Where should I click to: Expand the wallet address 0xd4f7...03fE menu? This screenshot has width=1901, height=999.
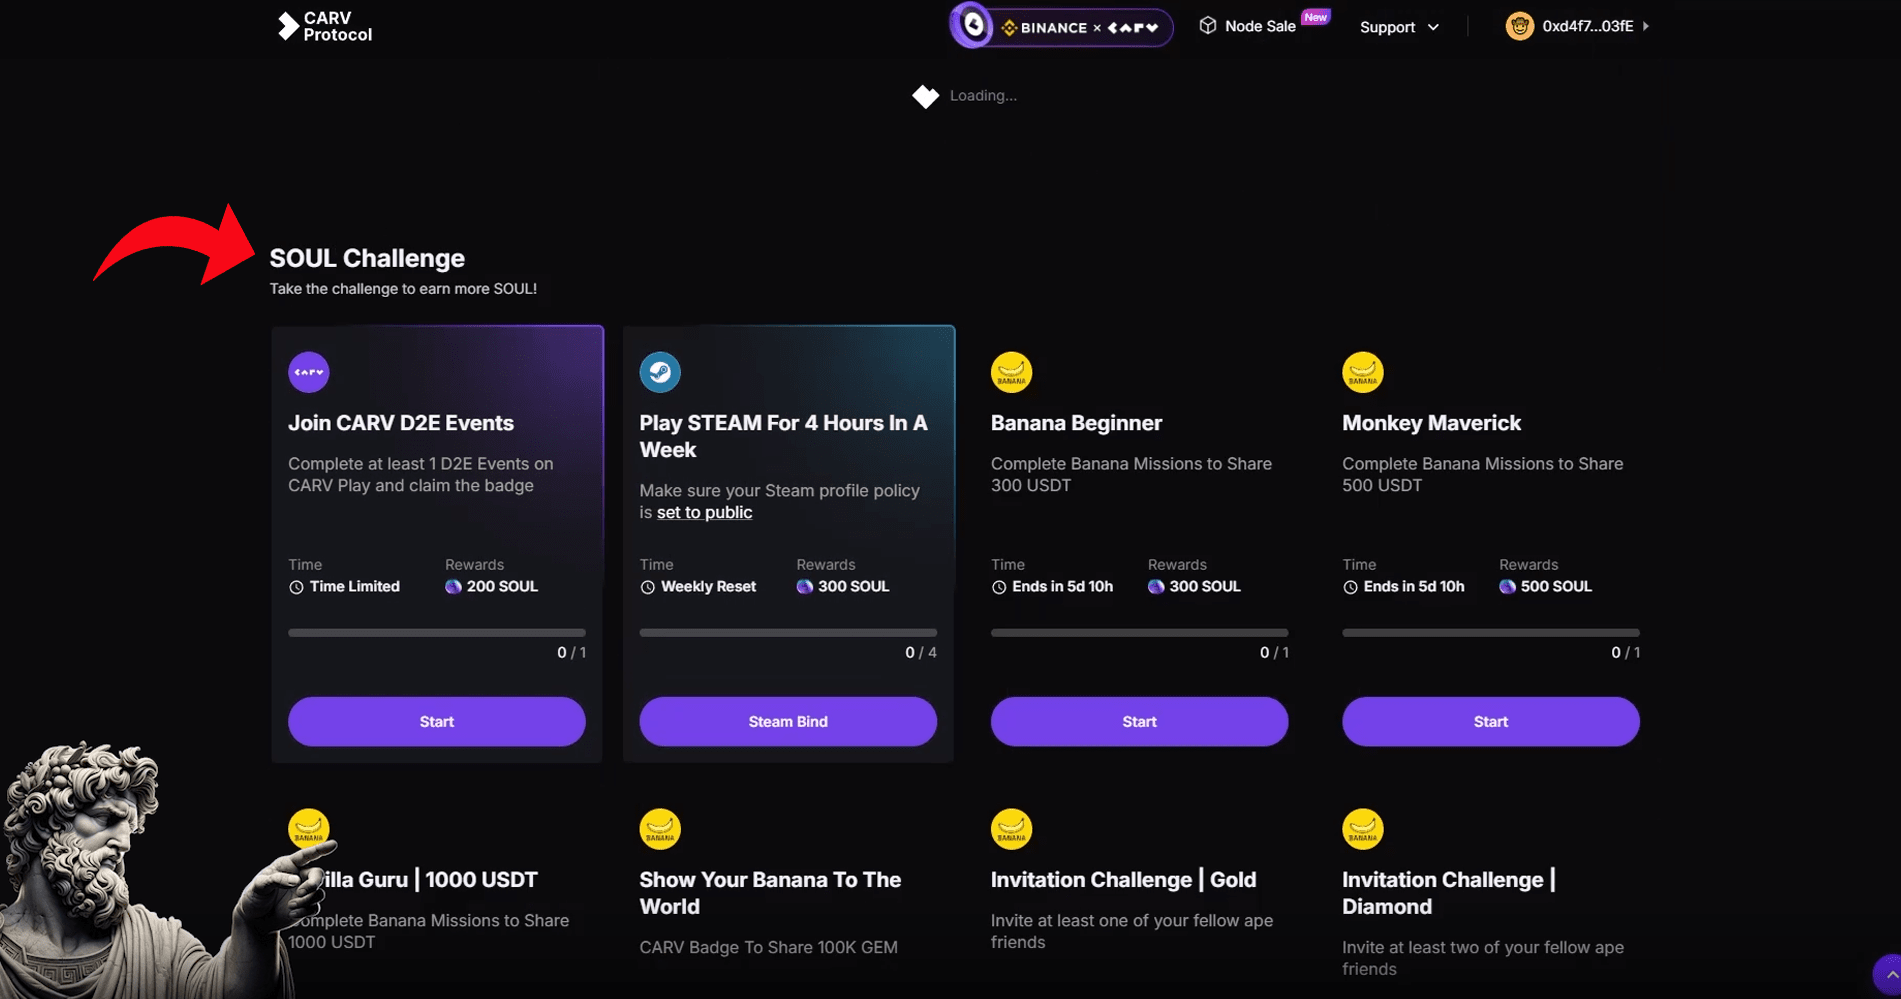[1588, 27]
